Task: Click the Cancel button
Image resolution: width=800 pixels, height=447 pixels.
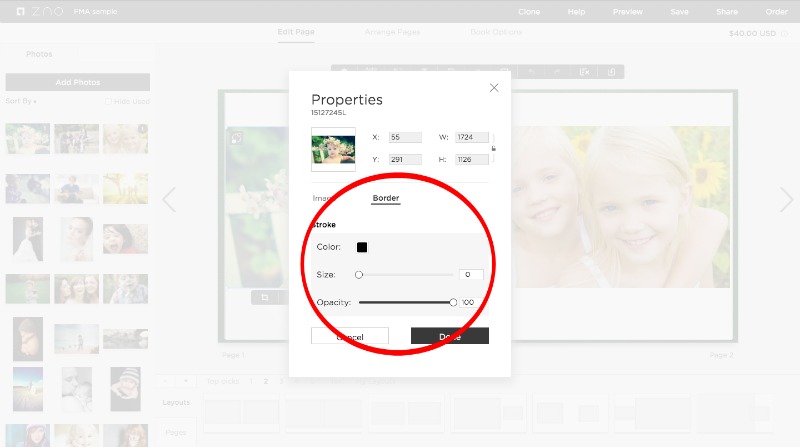Action: click(x=350, y=336)
